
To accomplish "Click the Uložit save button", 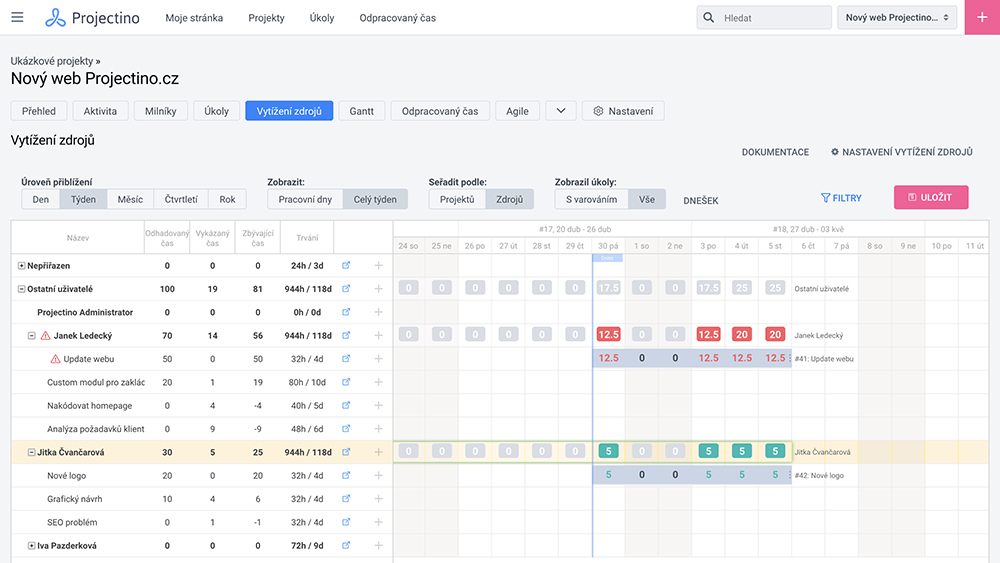I will click(930, 197).
